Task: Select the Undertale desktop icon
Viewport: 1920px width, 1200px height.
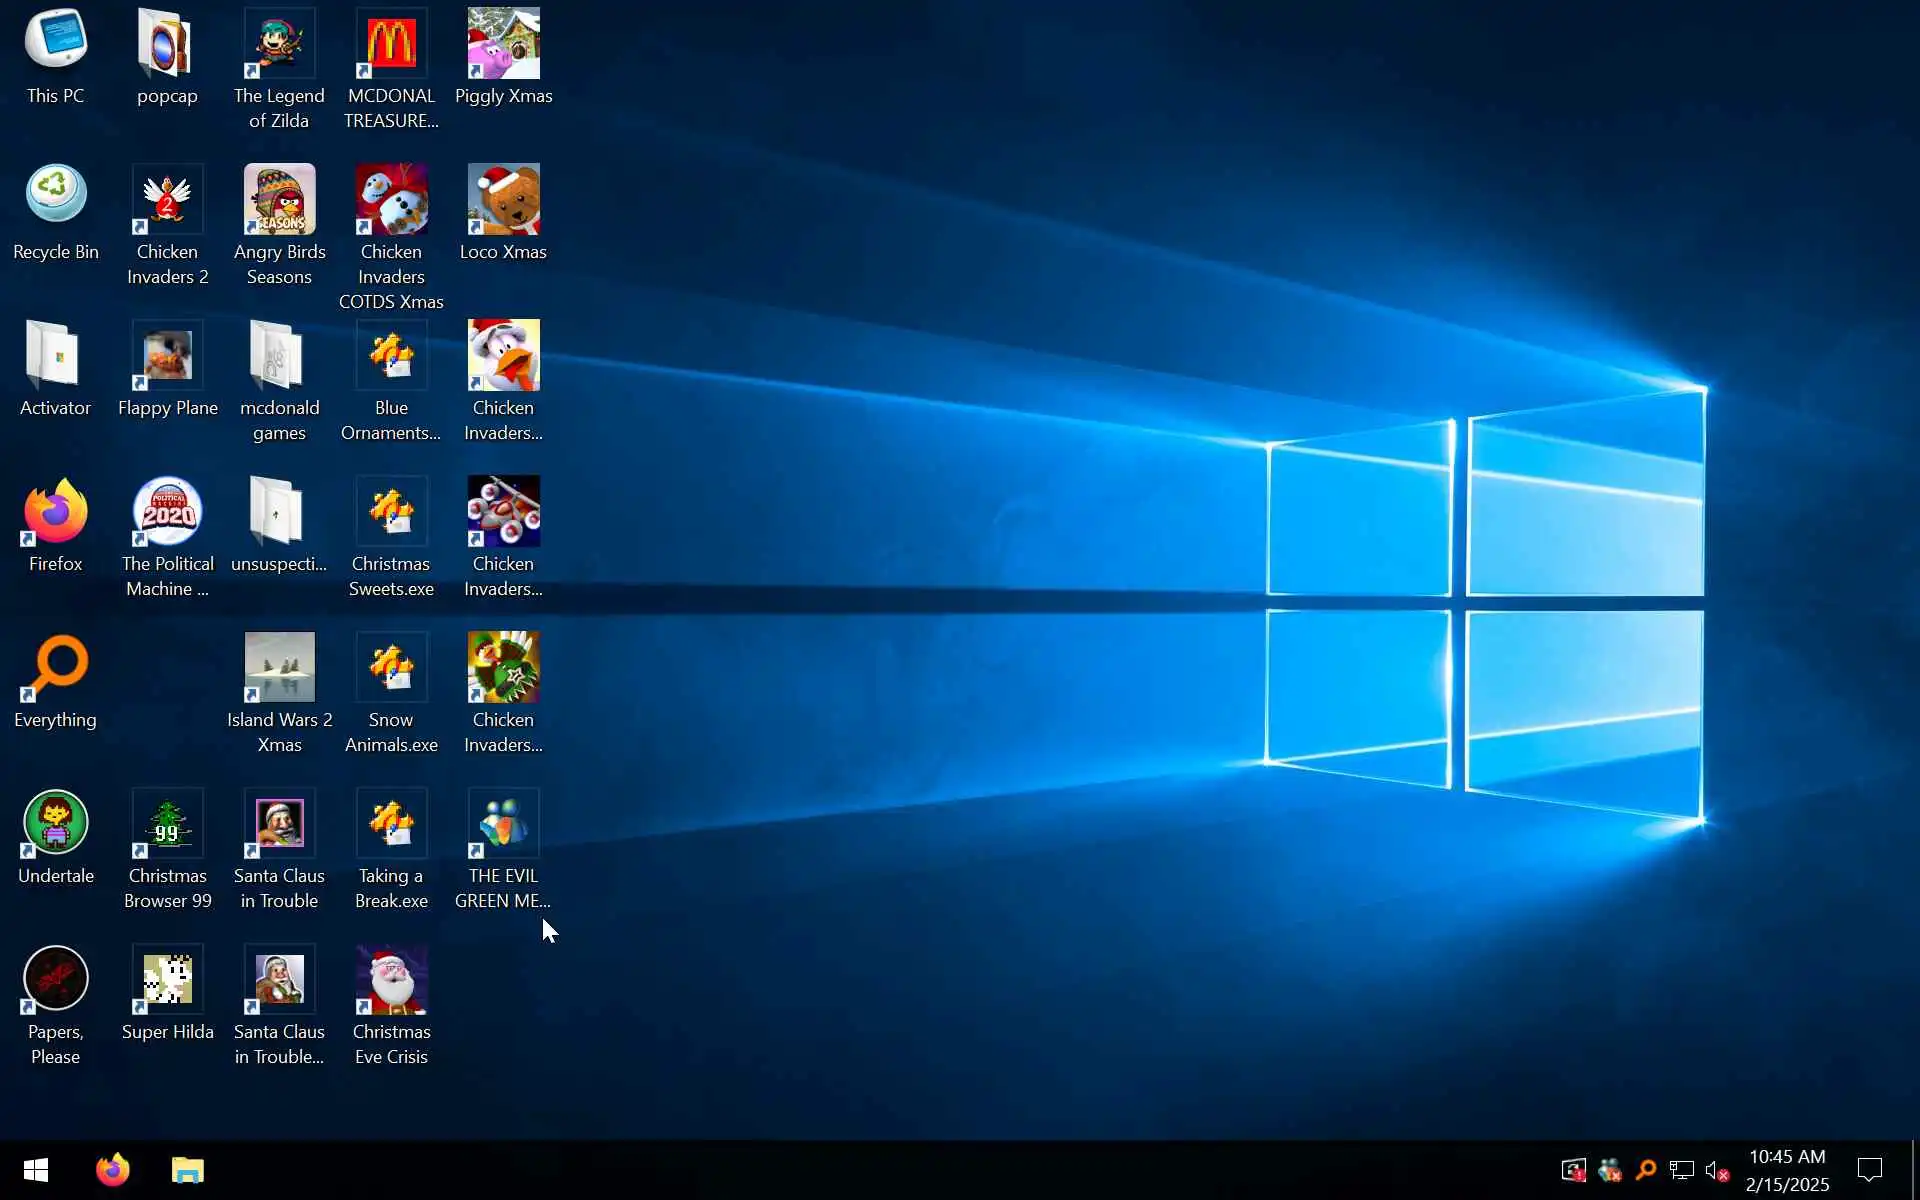Action: tap(55, 824)
